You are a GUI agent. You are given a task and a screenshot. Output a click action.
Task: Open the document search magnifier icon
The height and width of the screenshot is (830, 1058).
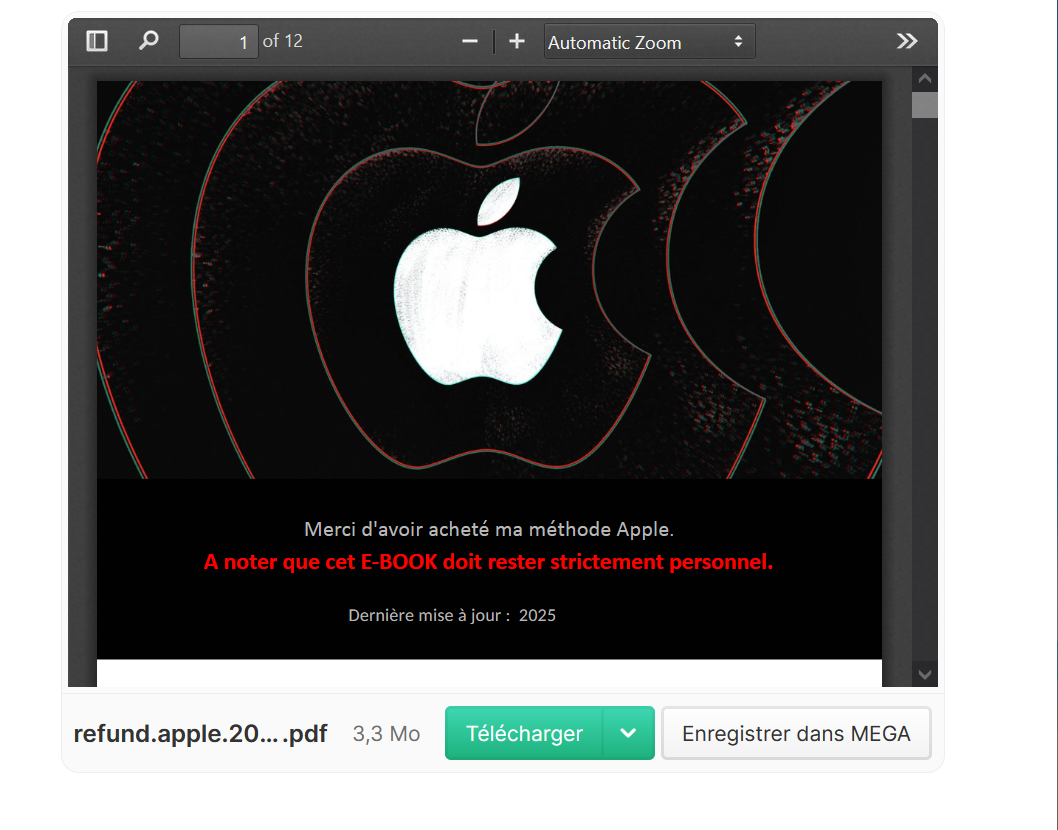[148, 41]
